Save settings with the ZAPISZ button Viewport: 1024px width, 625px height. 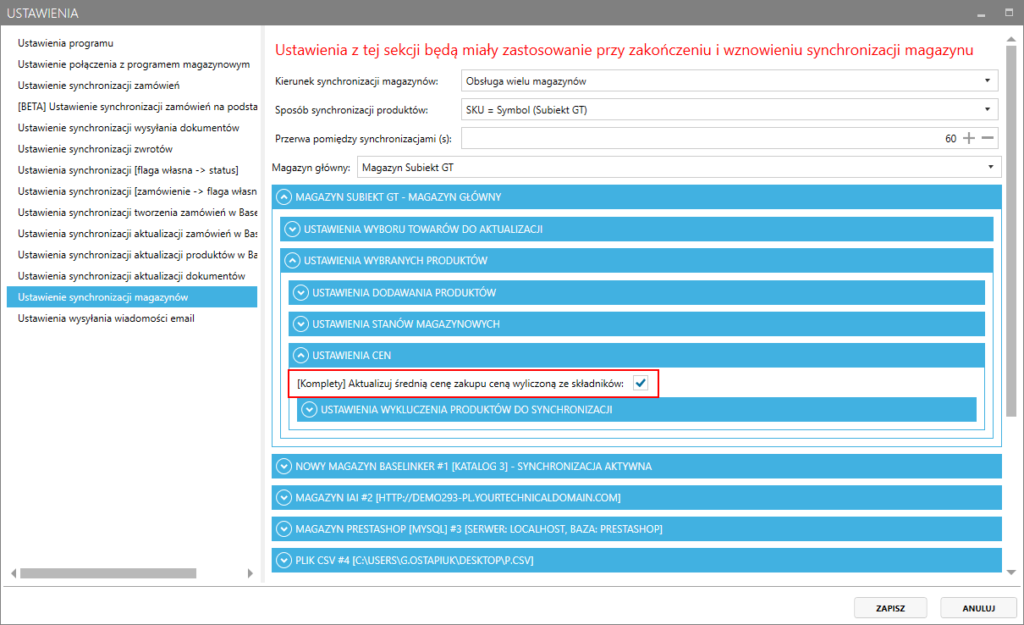pos(890,608)
